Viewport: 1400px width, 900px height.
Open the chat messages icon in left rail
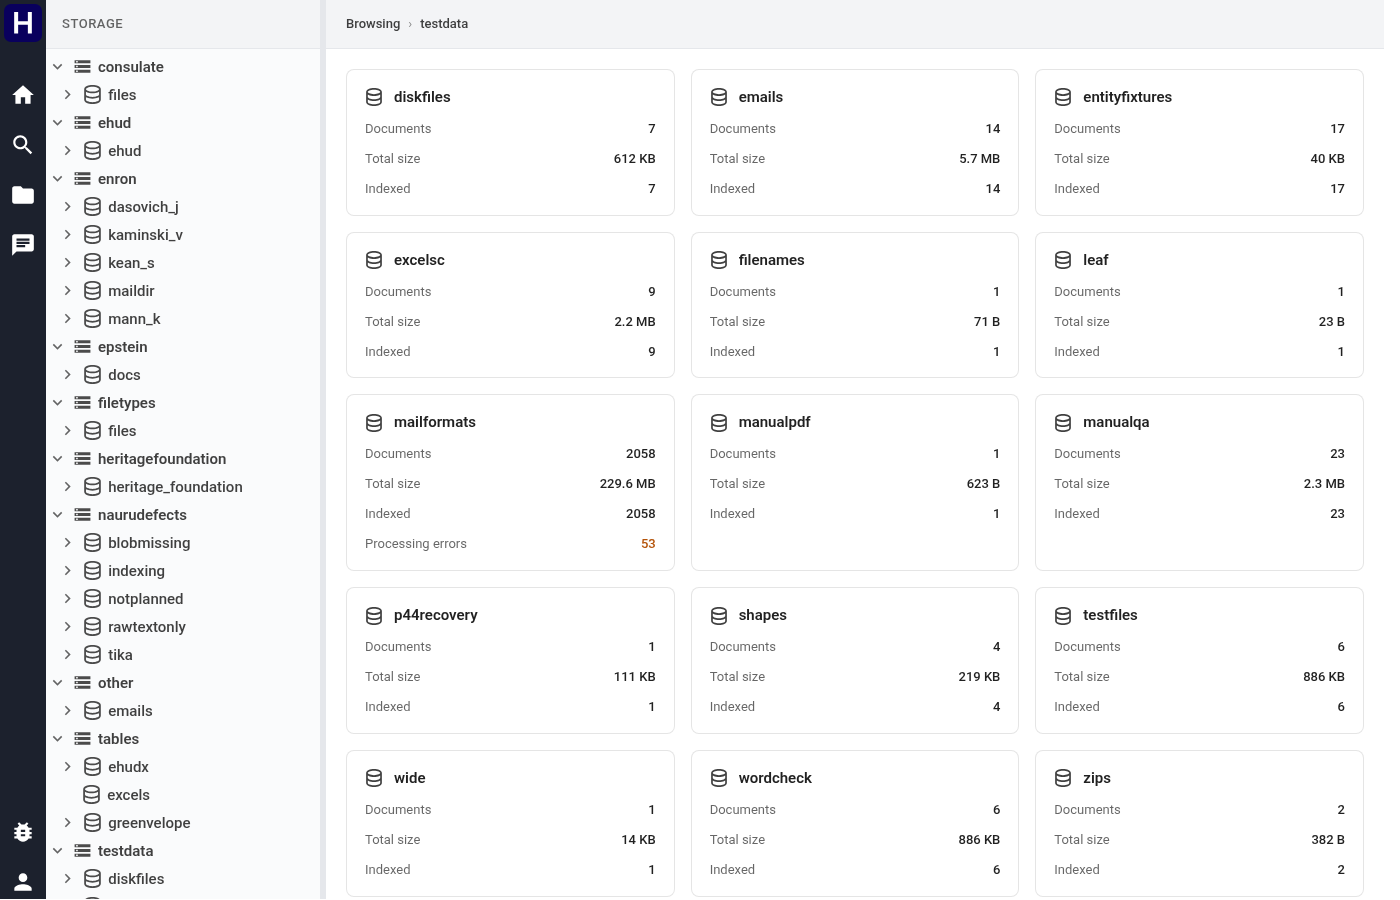[x=23, y=245]
